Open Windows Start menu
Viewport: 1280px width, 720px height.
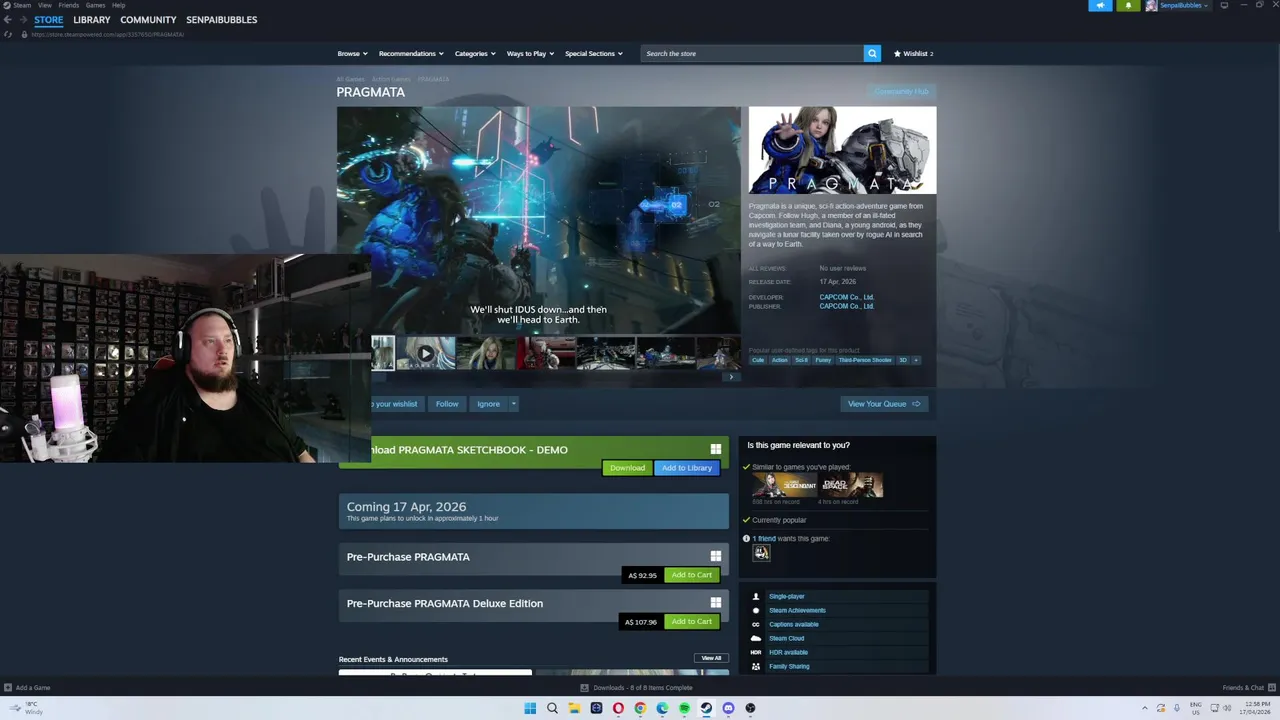click(530, 708)
